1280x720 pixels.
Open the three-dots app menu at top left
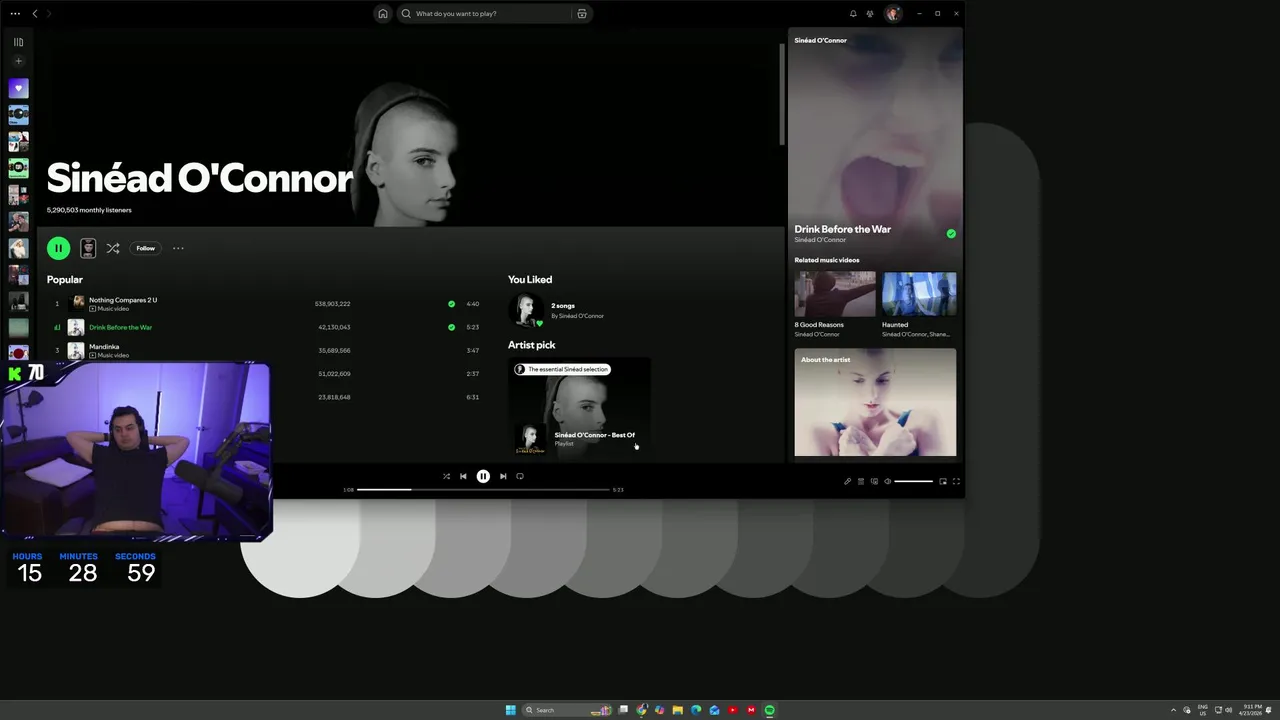click(15, 14)
